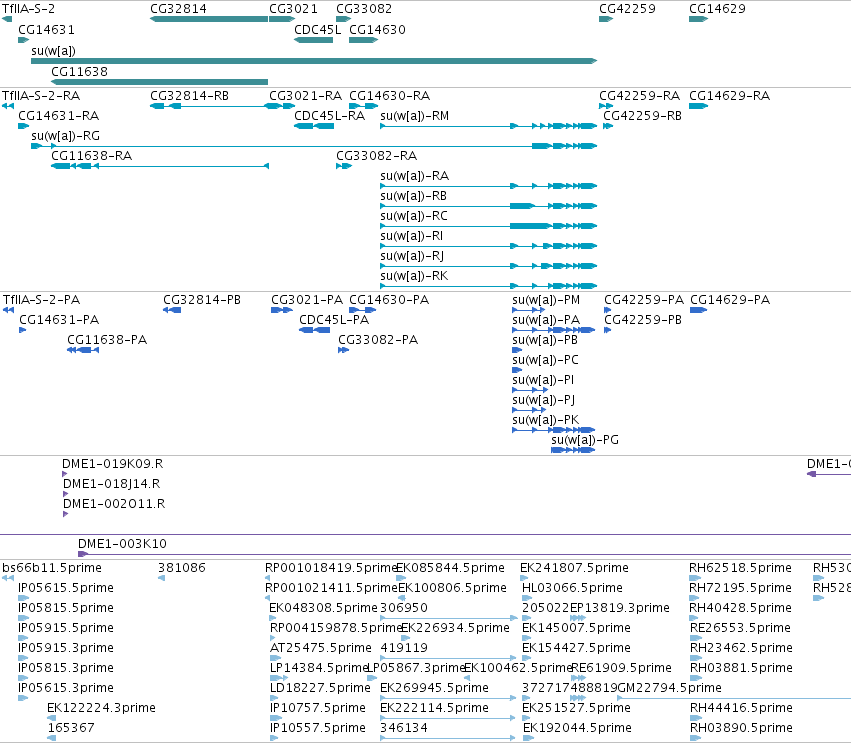
Task: Select transcript su(w[a])-RJ
Action: coord(488,266)
